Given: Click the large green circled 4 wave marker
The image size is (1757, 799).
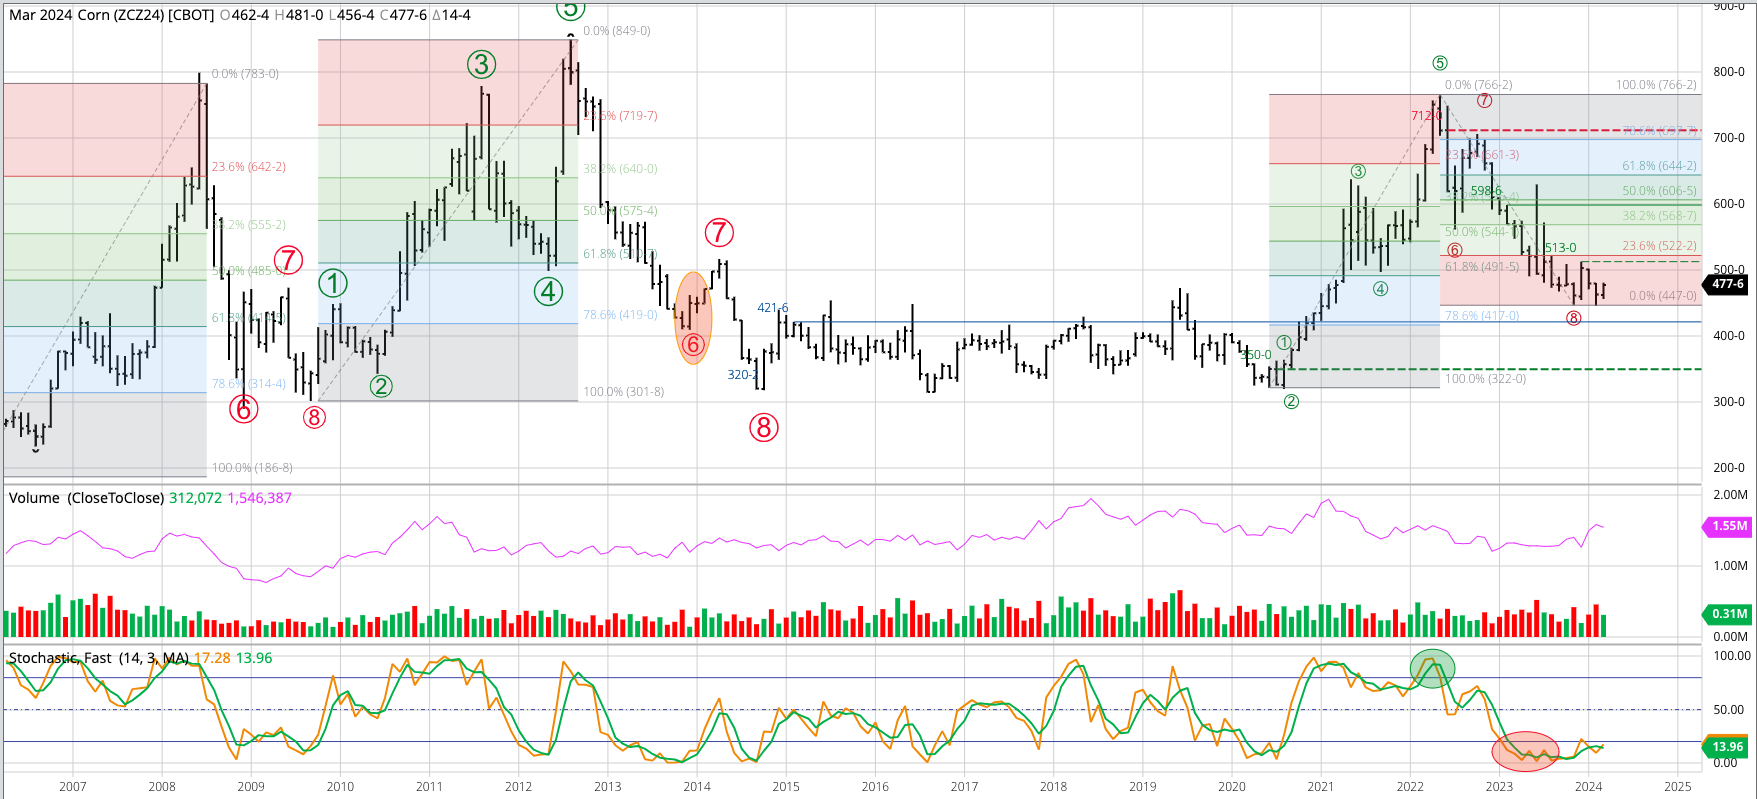Looking at the screenshot, I should 548,291.
